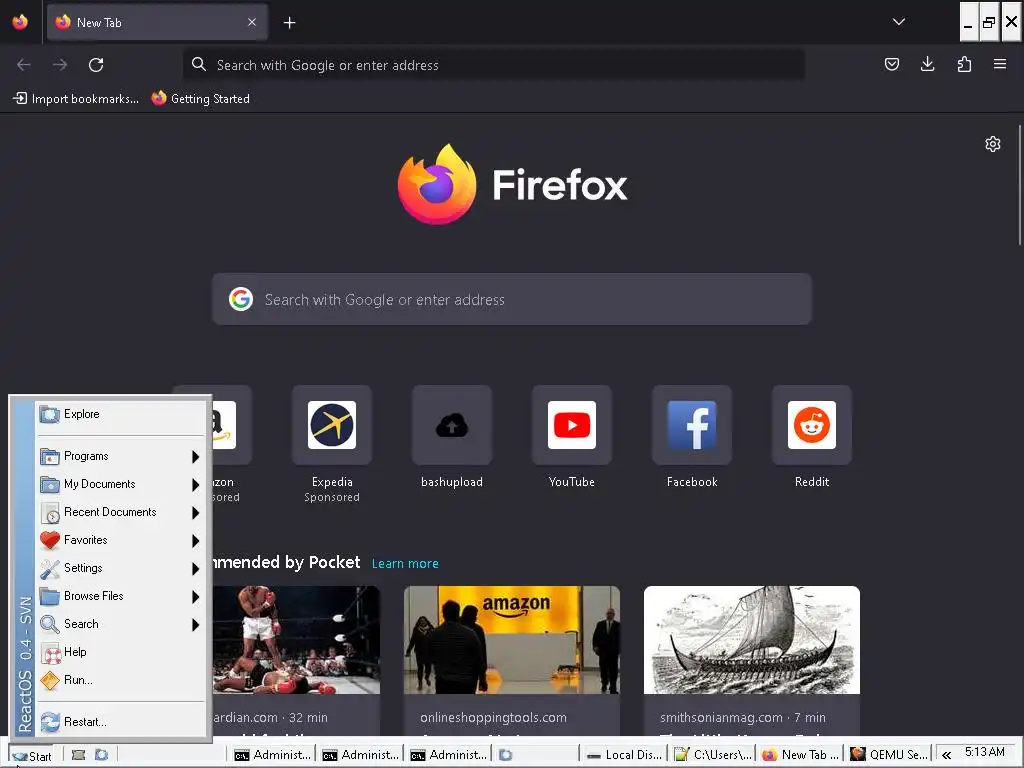Select Favorites in the Start menu
This screenshot has height=768, width=1024.
[x=121, y=540]
